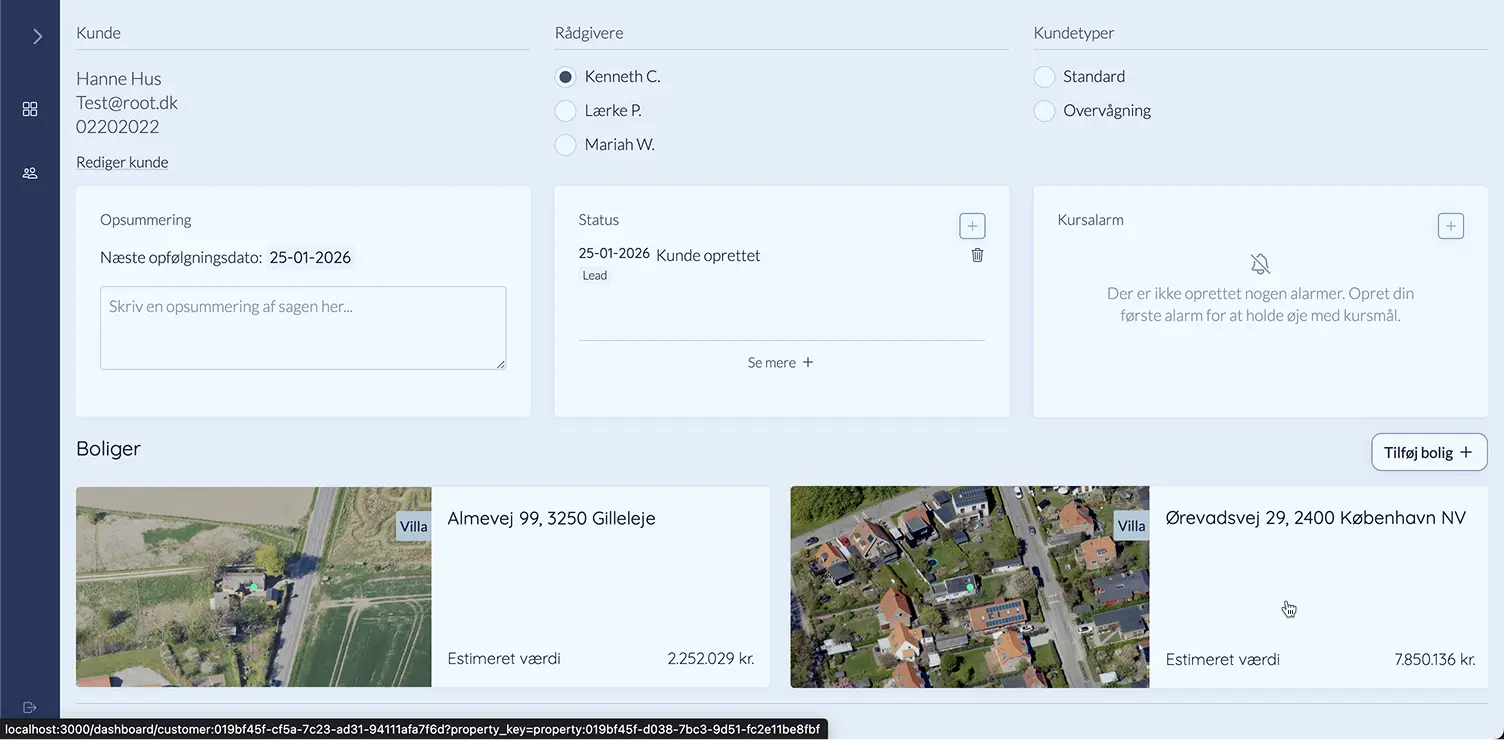Select the customers icon in the sidebar
Screen dimensions: 1504x740
click(29, 172)
